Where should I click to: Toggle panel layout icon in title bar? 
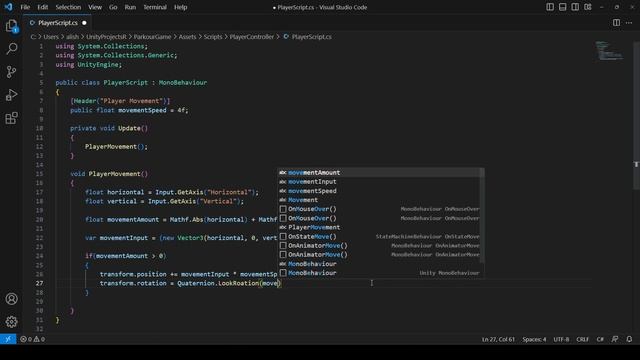[562, 7]
